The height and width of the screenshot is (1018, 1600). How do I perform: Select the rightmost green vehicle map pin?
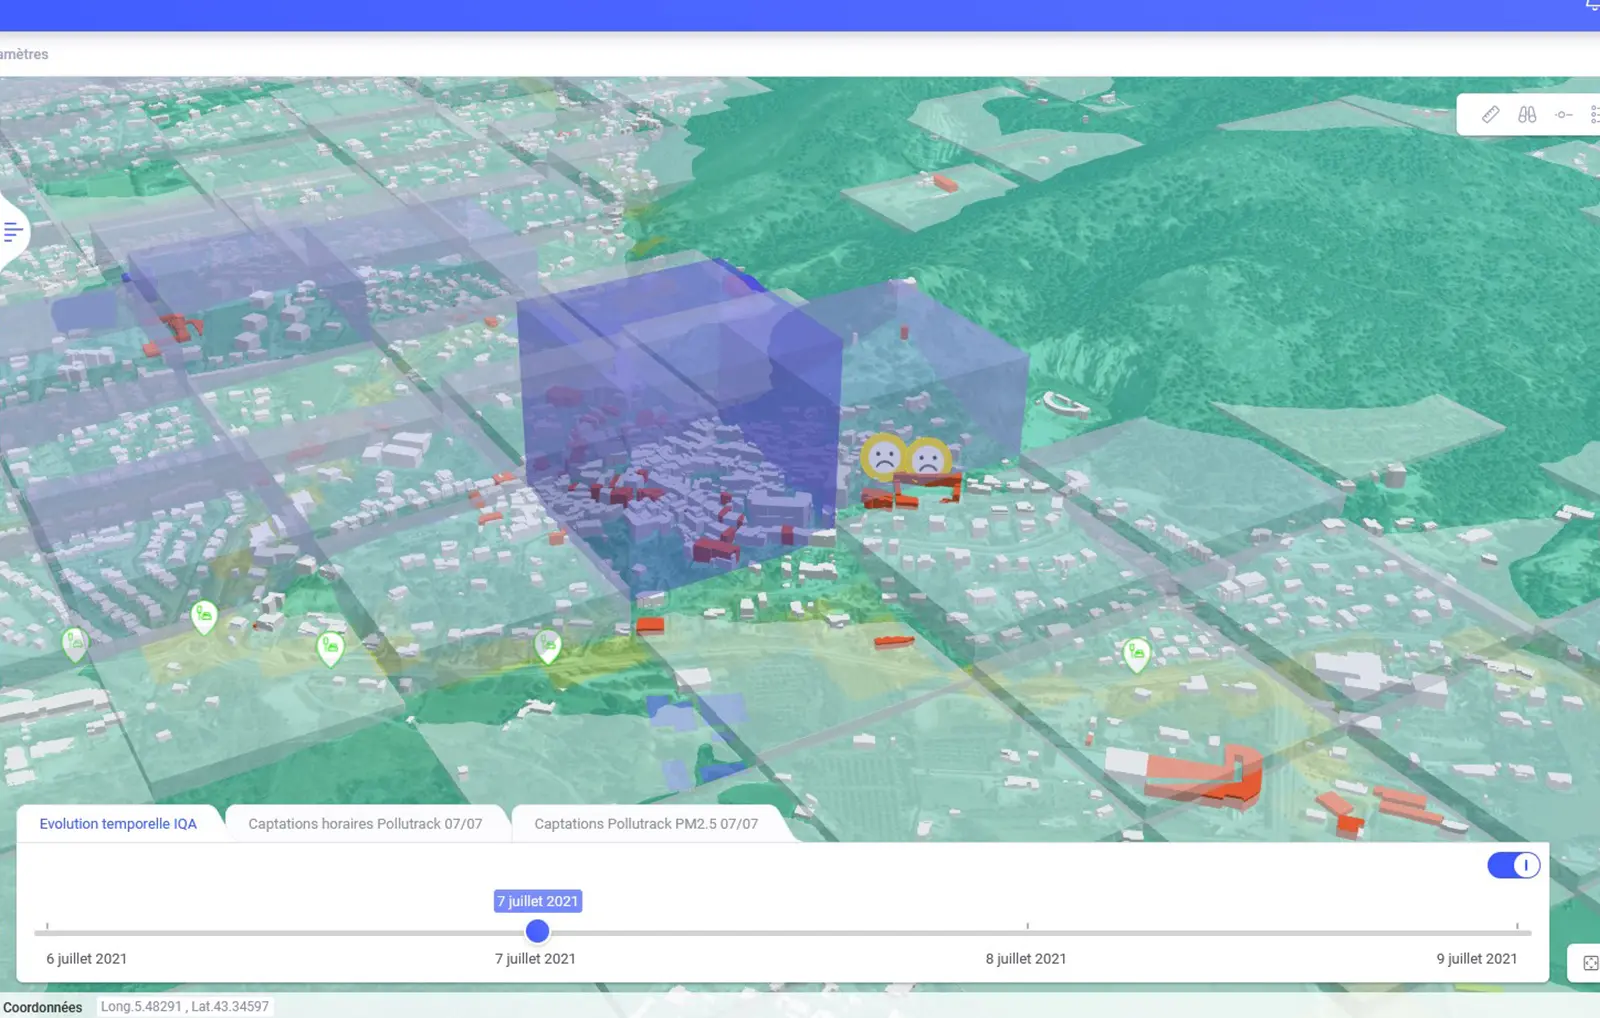click(1136, 655)
